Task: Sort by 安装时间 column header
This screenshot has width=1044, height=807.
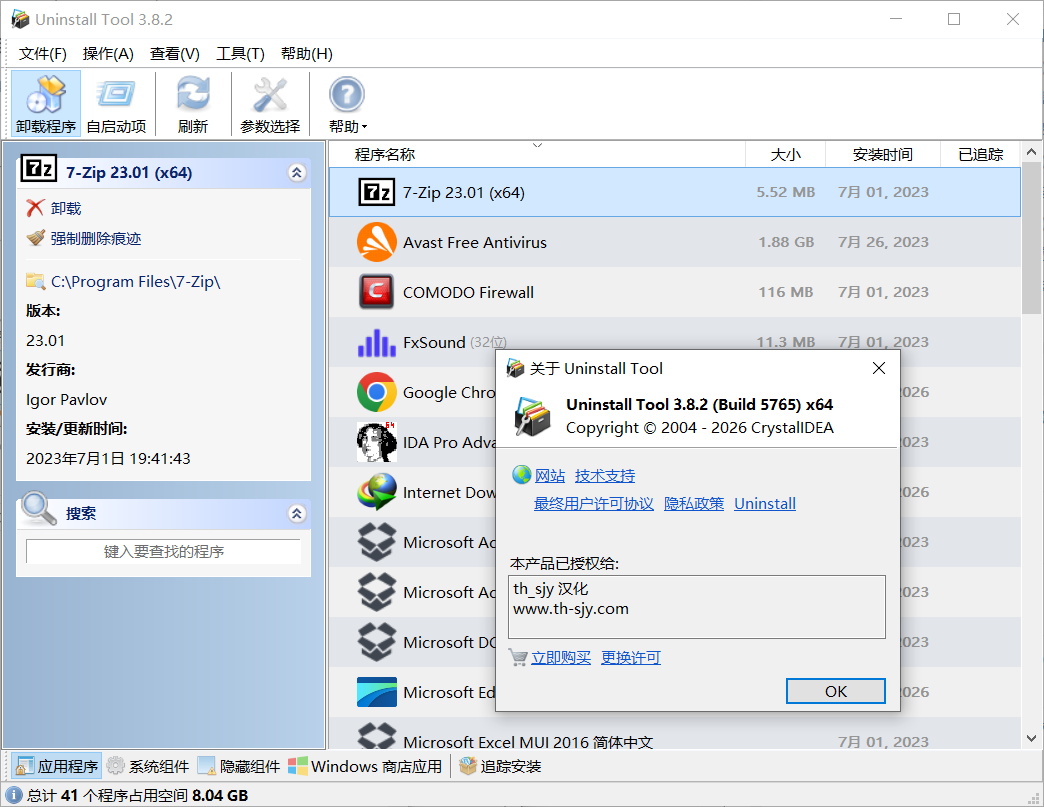Action: click(883, 154)
